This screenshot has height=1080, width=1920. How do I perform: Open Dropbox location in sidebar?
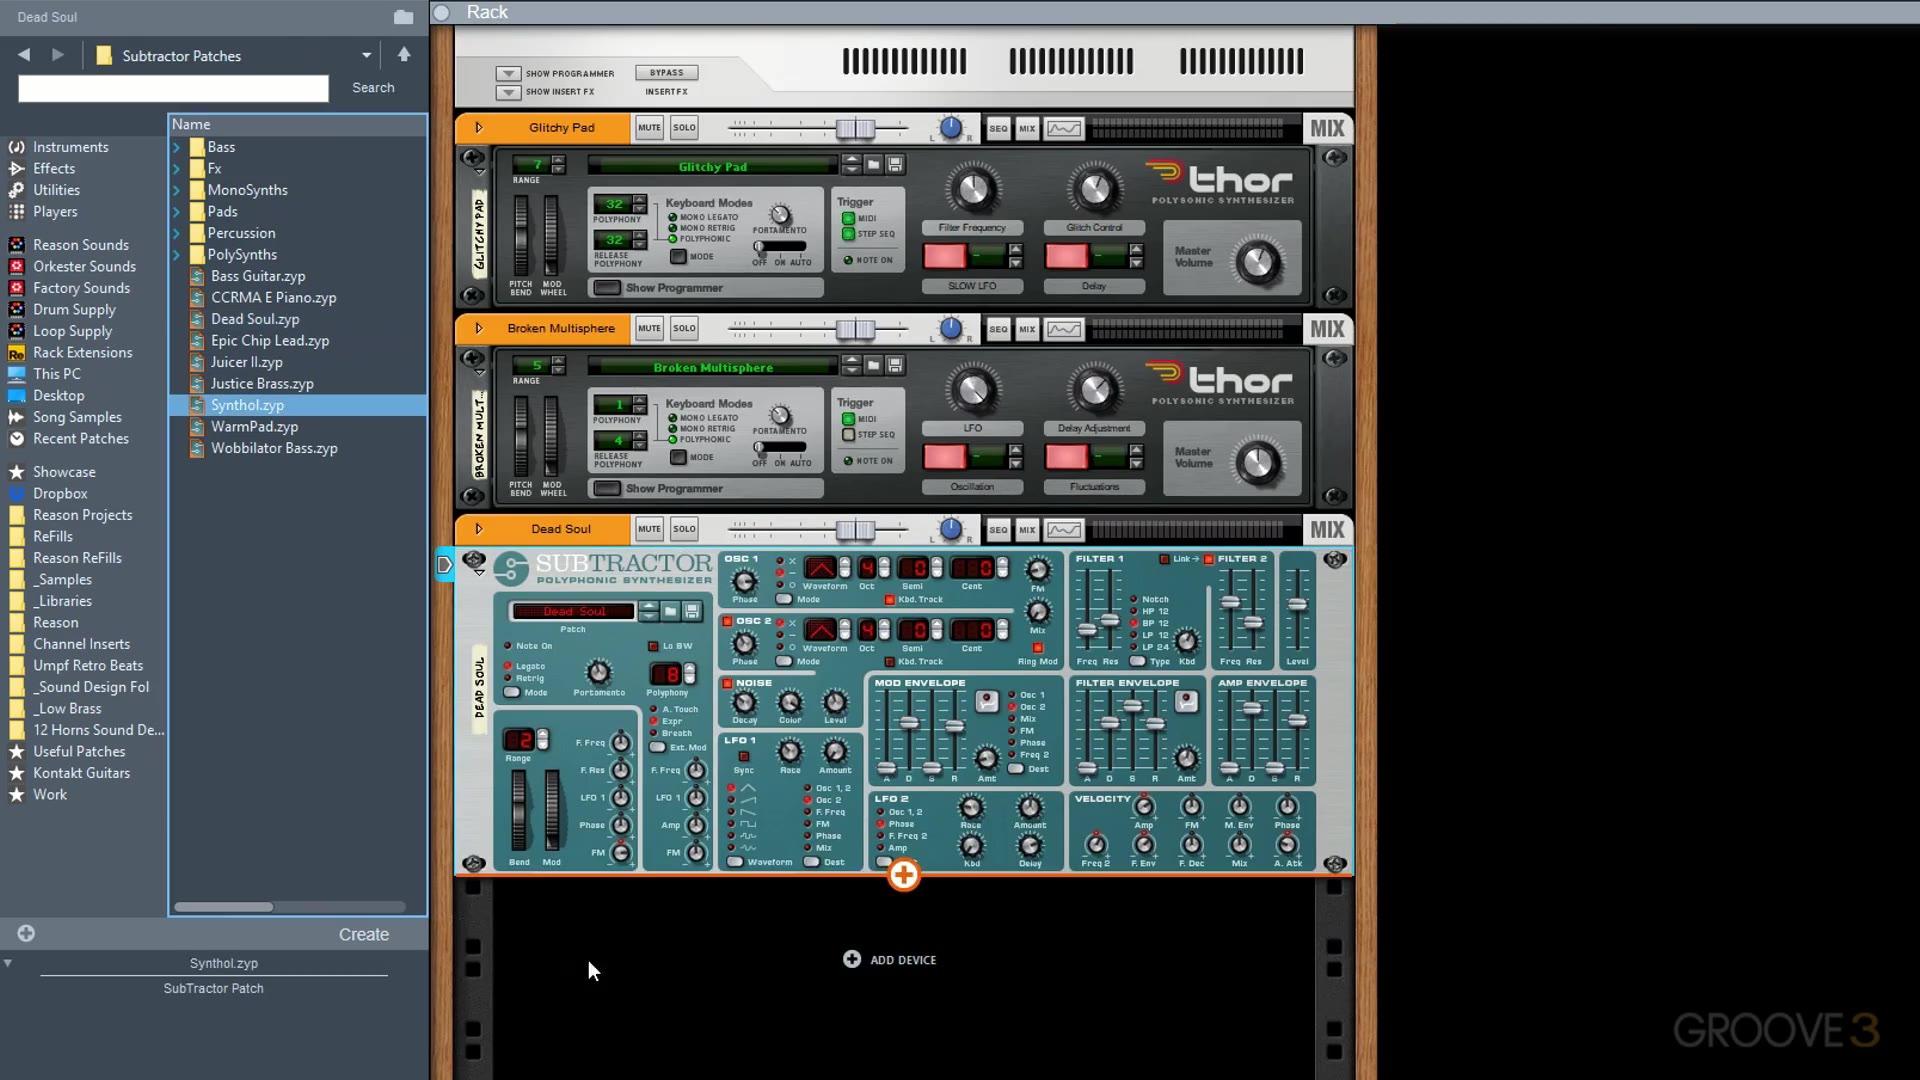click(x=60, y=494)
